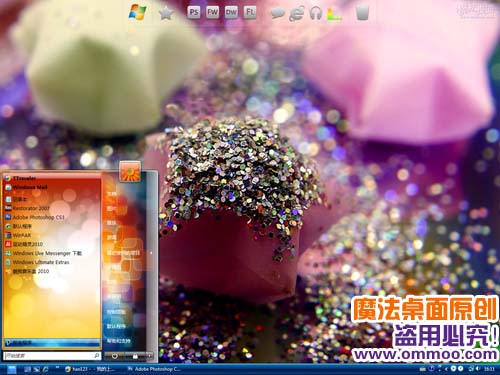Click the user account picture atop the Start menu
This screenshot has height=375, width=500.
pyautogui.click(x=130, y=171)
